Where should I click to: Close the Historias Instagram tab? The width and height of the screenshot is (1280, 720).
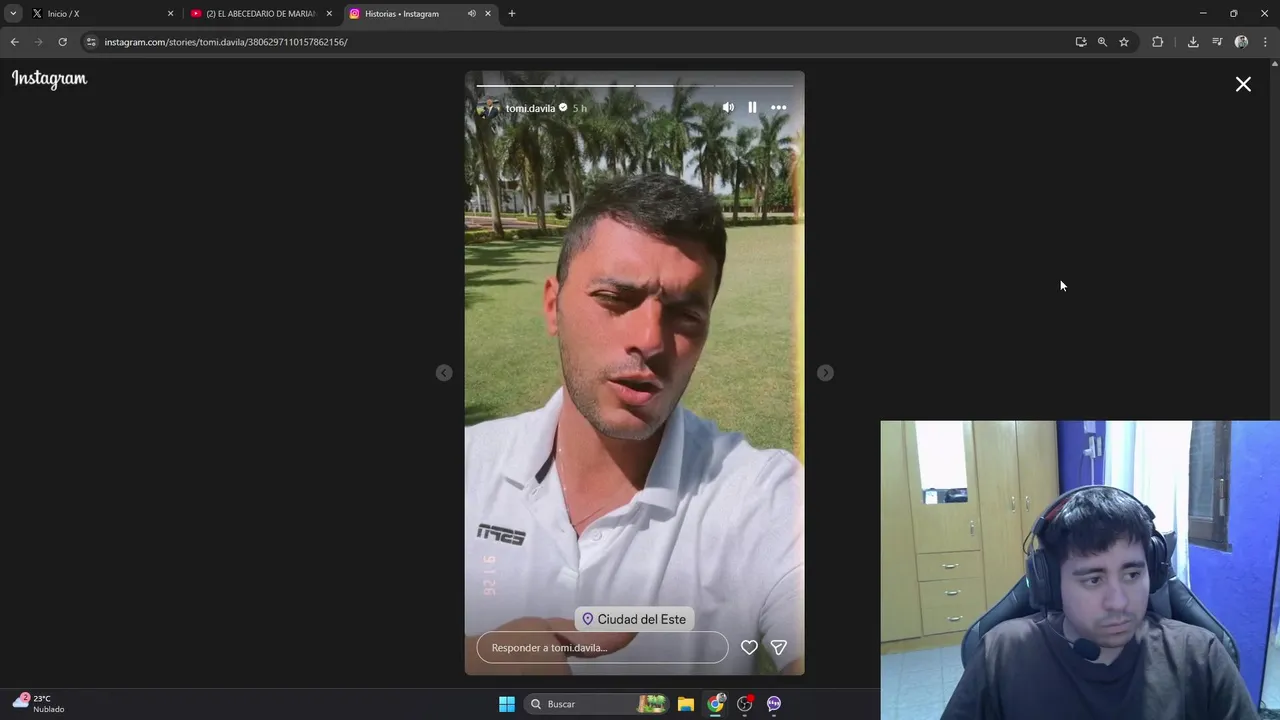pyautogui.click(x=488, y=14)
